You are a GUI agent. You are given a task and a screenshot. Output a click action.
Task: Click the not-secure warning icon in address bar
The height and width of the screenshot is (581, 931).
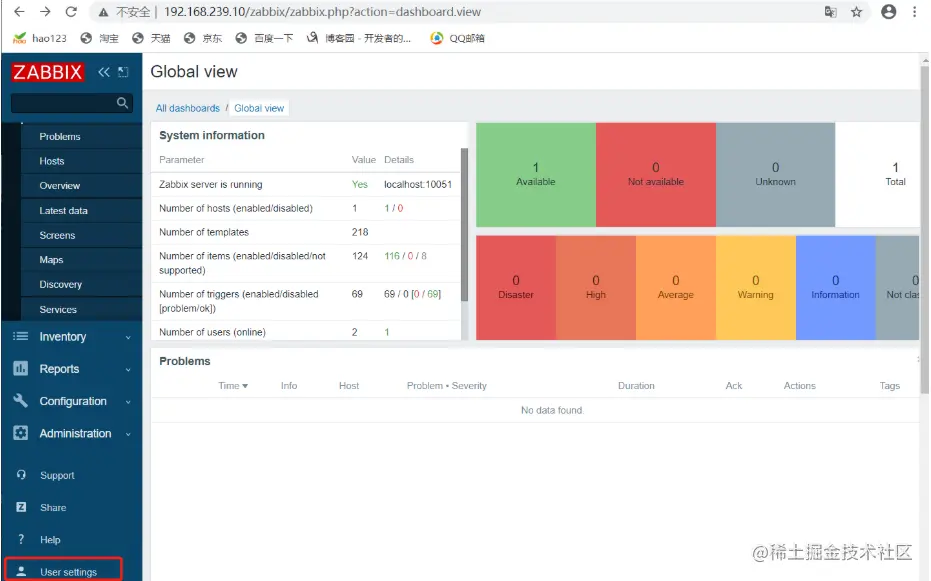pos(103,12)
